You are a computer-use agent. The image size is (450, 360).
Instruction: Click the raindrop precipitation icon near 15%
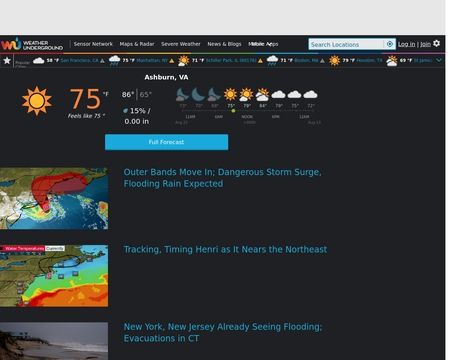(125, 111)
